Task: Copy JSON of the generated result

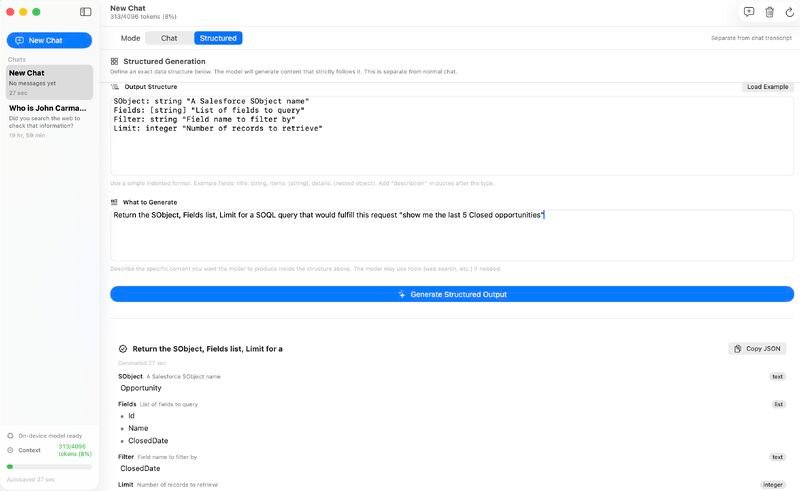Action: click(x=757, y=349)
